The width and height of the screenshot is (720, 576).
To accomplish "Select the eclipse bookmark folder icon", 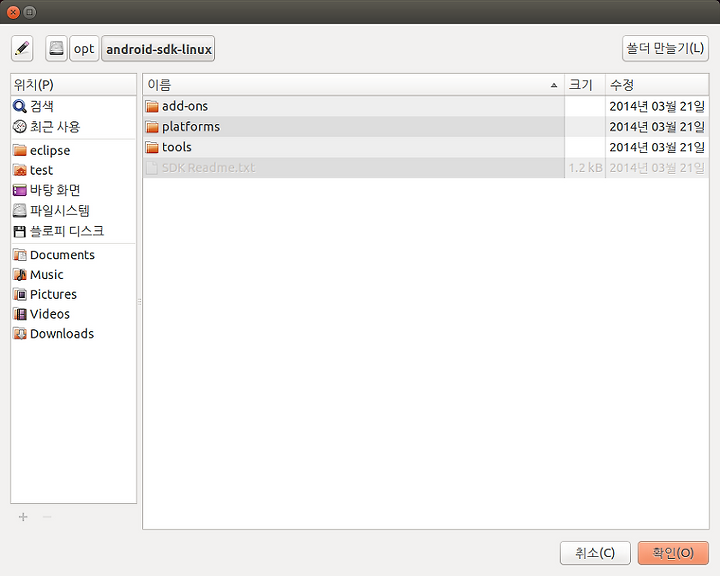I will coord(19,150).
